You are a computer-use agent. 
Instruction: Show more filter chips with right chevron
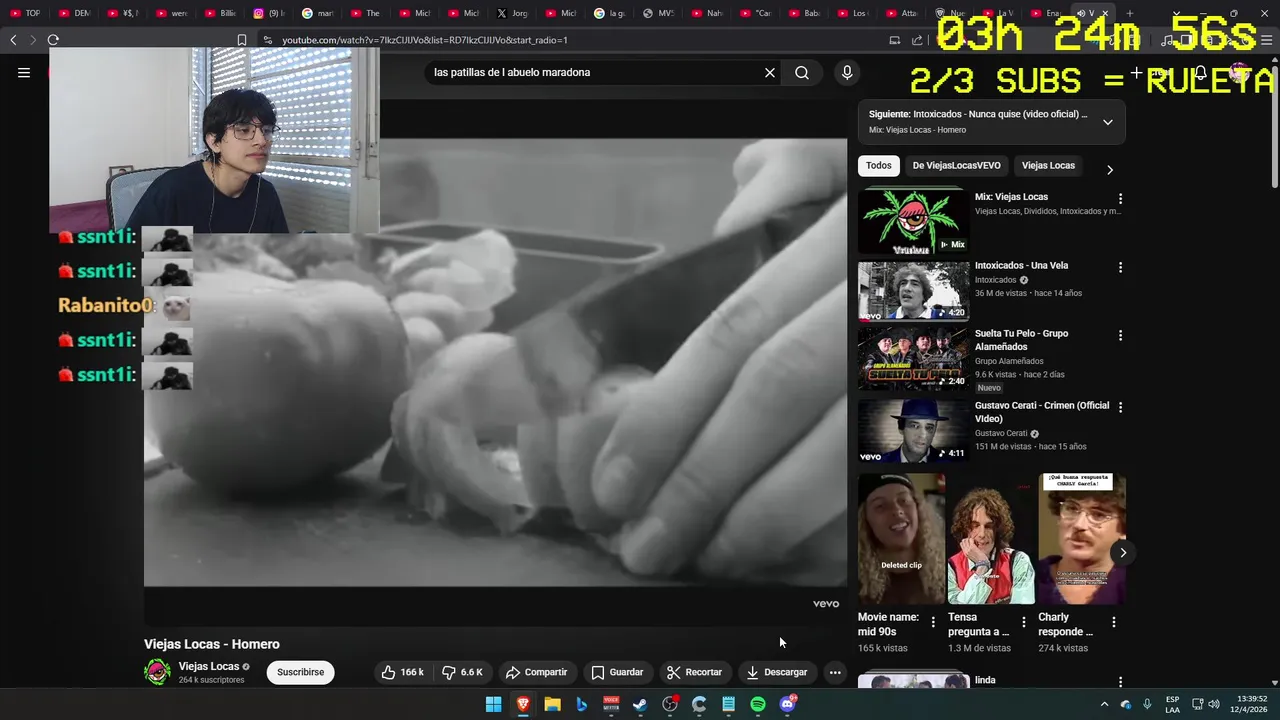coord(1109,169)
